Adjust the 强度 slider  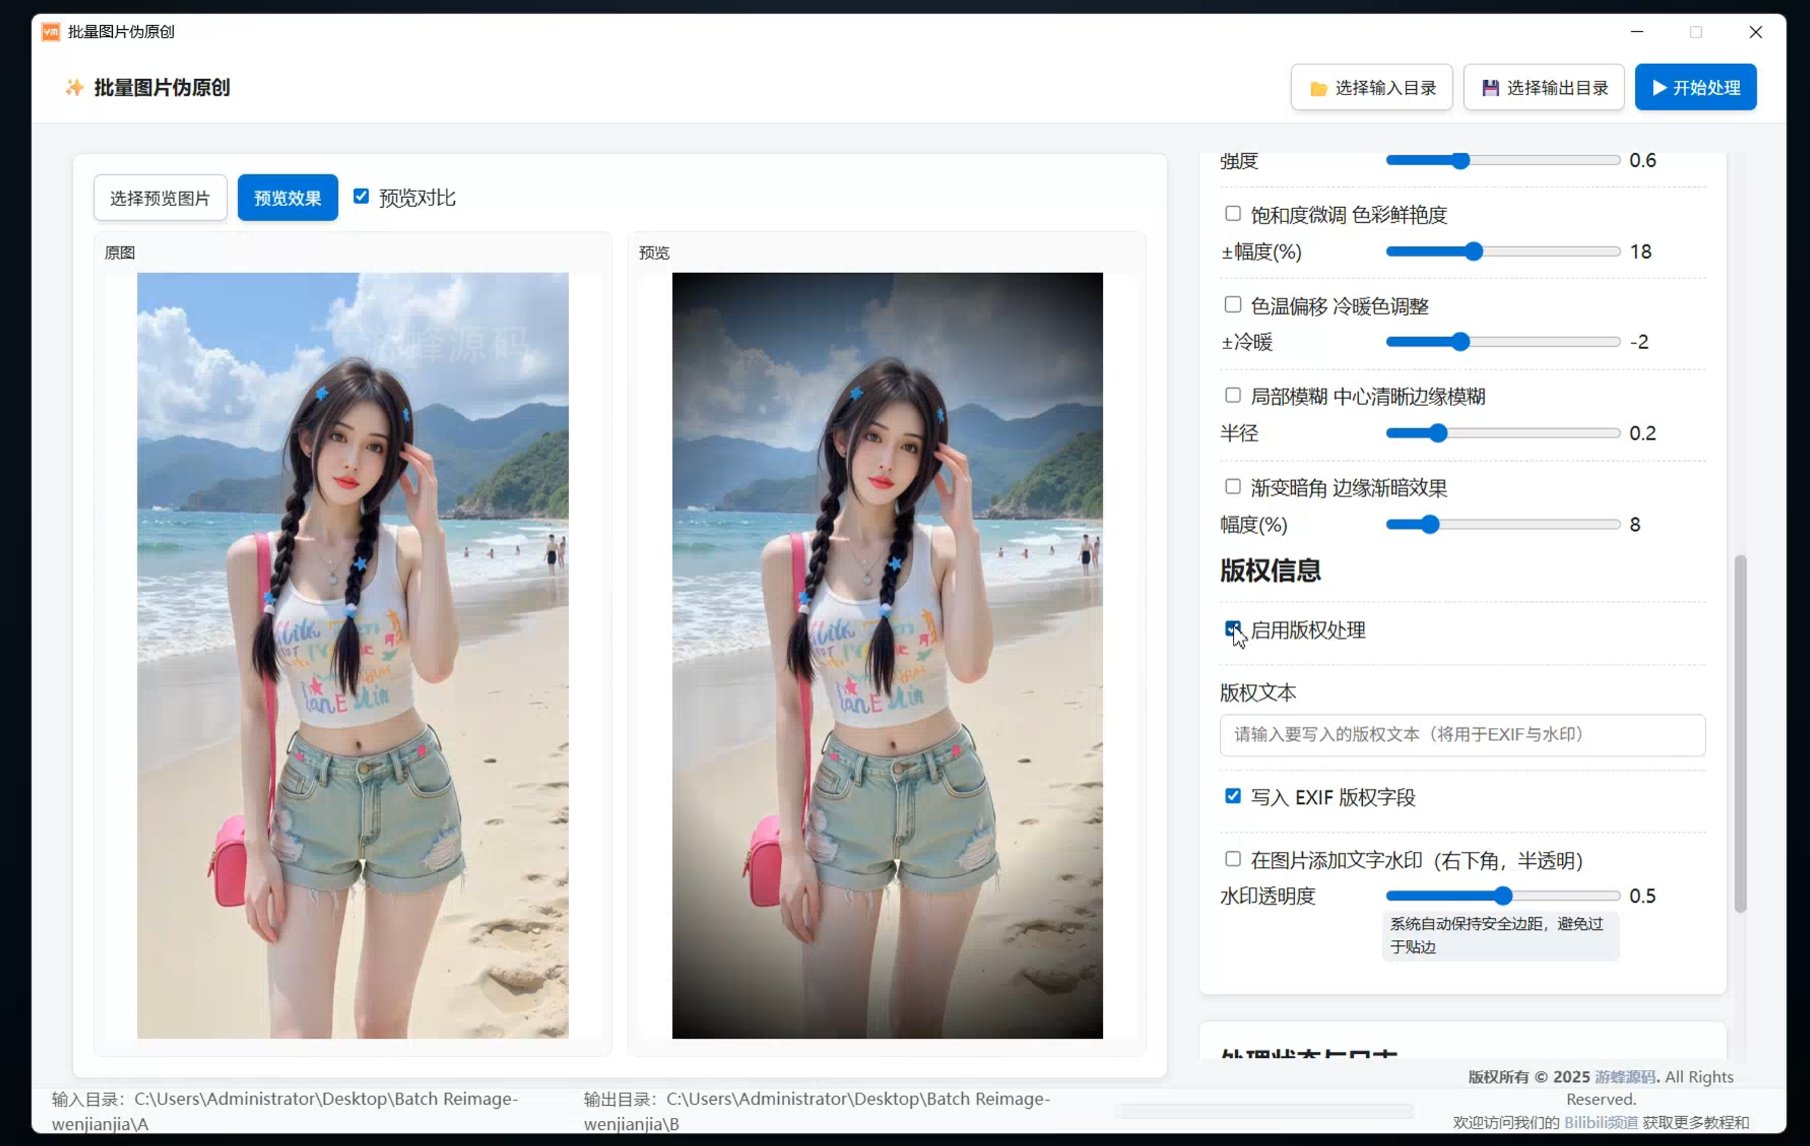pyautogui.click(x=1502, y=160)
